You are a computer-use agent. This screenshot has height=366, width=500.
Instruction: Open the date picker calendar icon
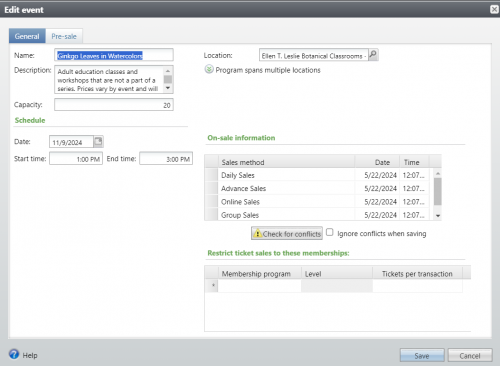click(x=98, y=142)
